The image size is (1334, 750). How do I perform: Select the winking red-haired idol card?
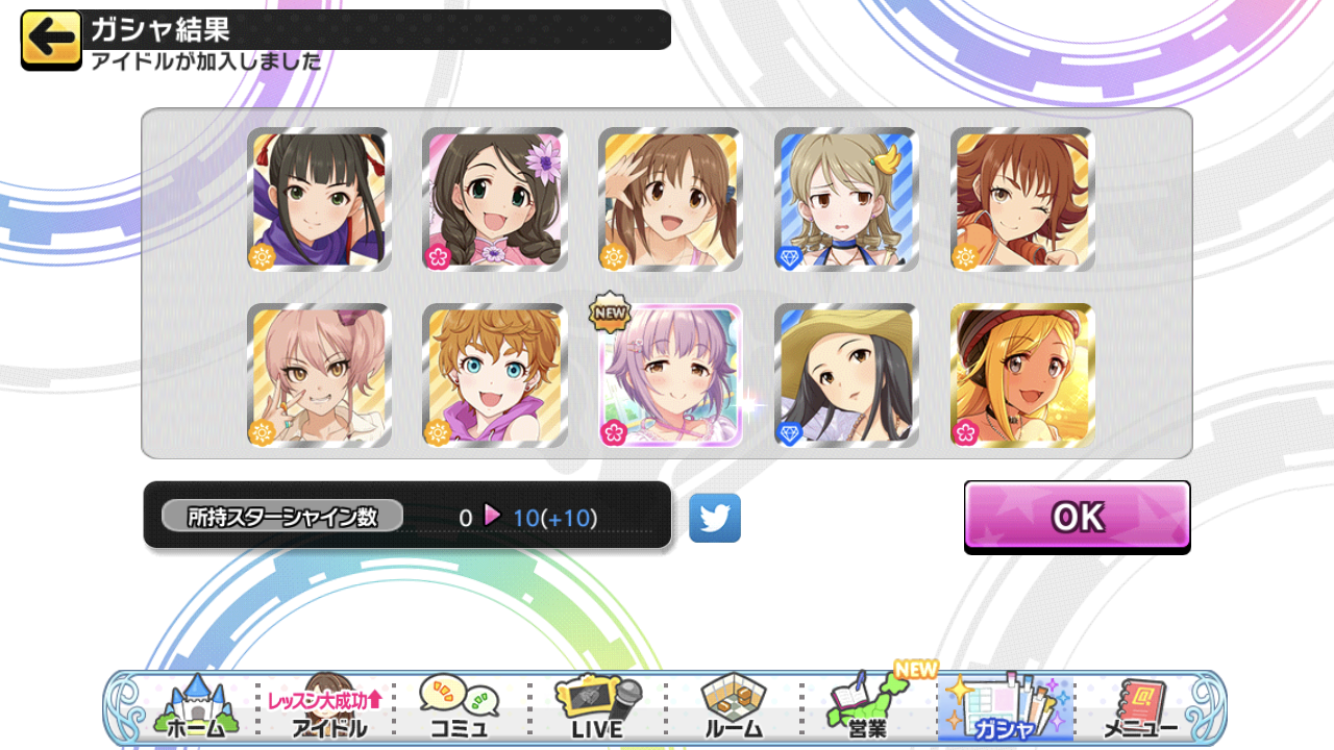(1022, 200)
